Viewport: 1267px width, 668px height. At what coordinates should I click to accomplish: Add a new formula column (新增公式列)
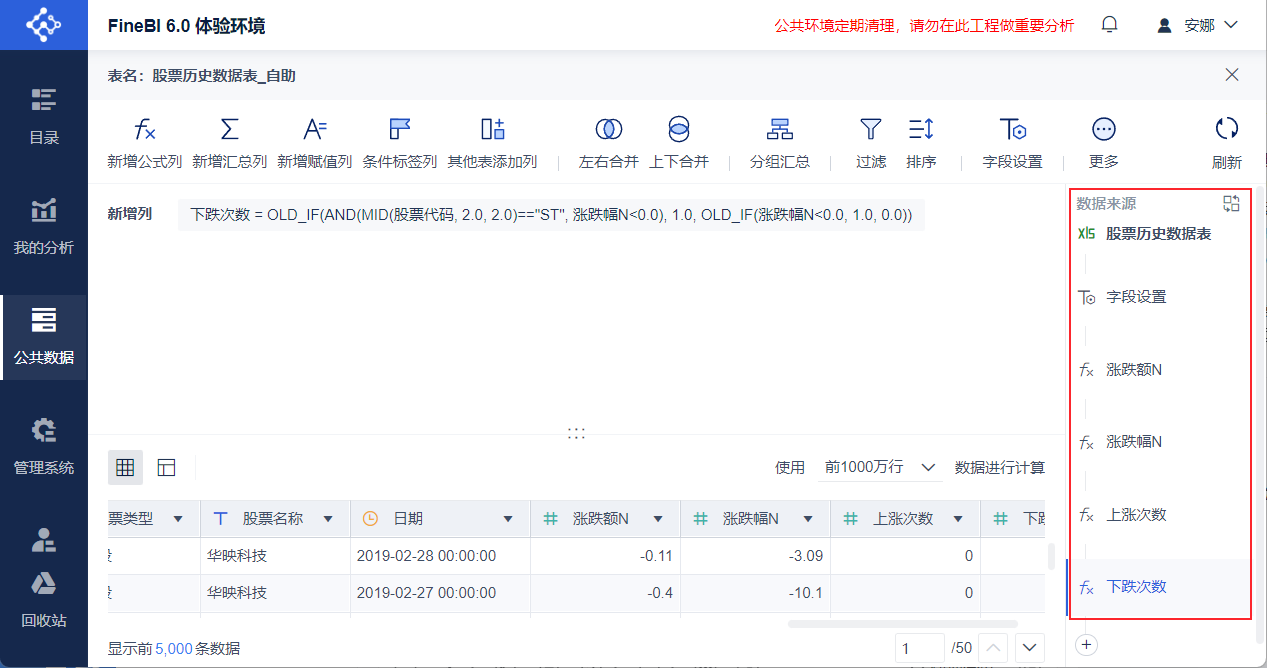click(145, 144)
